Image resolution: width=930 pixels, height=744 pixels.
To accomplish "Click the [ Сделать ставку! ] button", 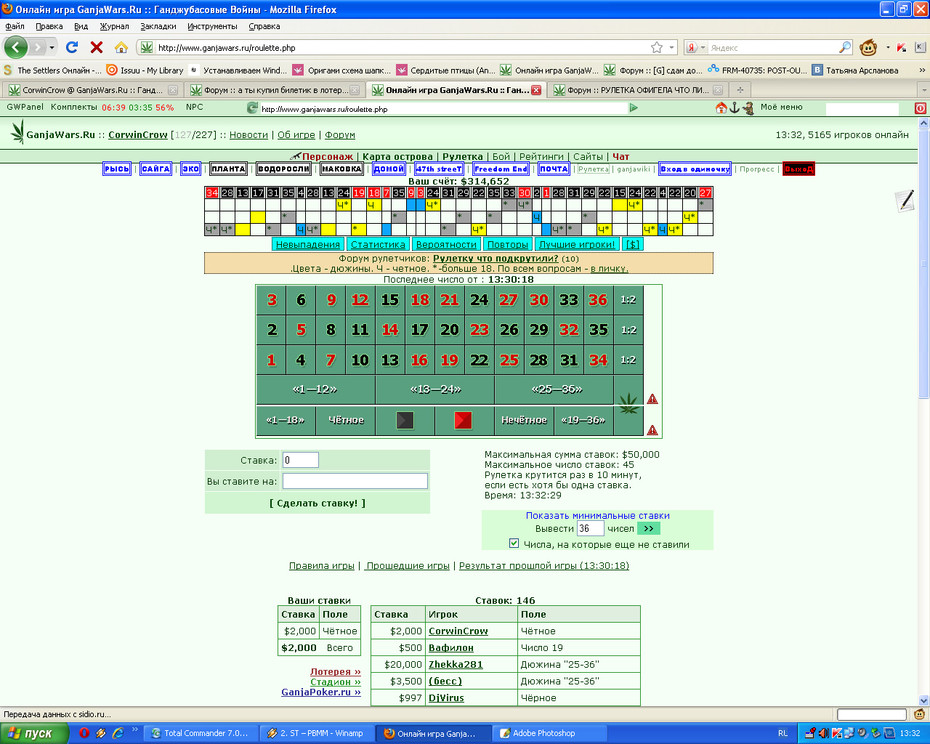I will tap(317, 503).
